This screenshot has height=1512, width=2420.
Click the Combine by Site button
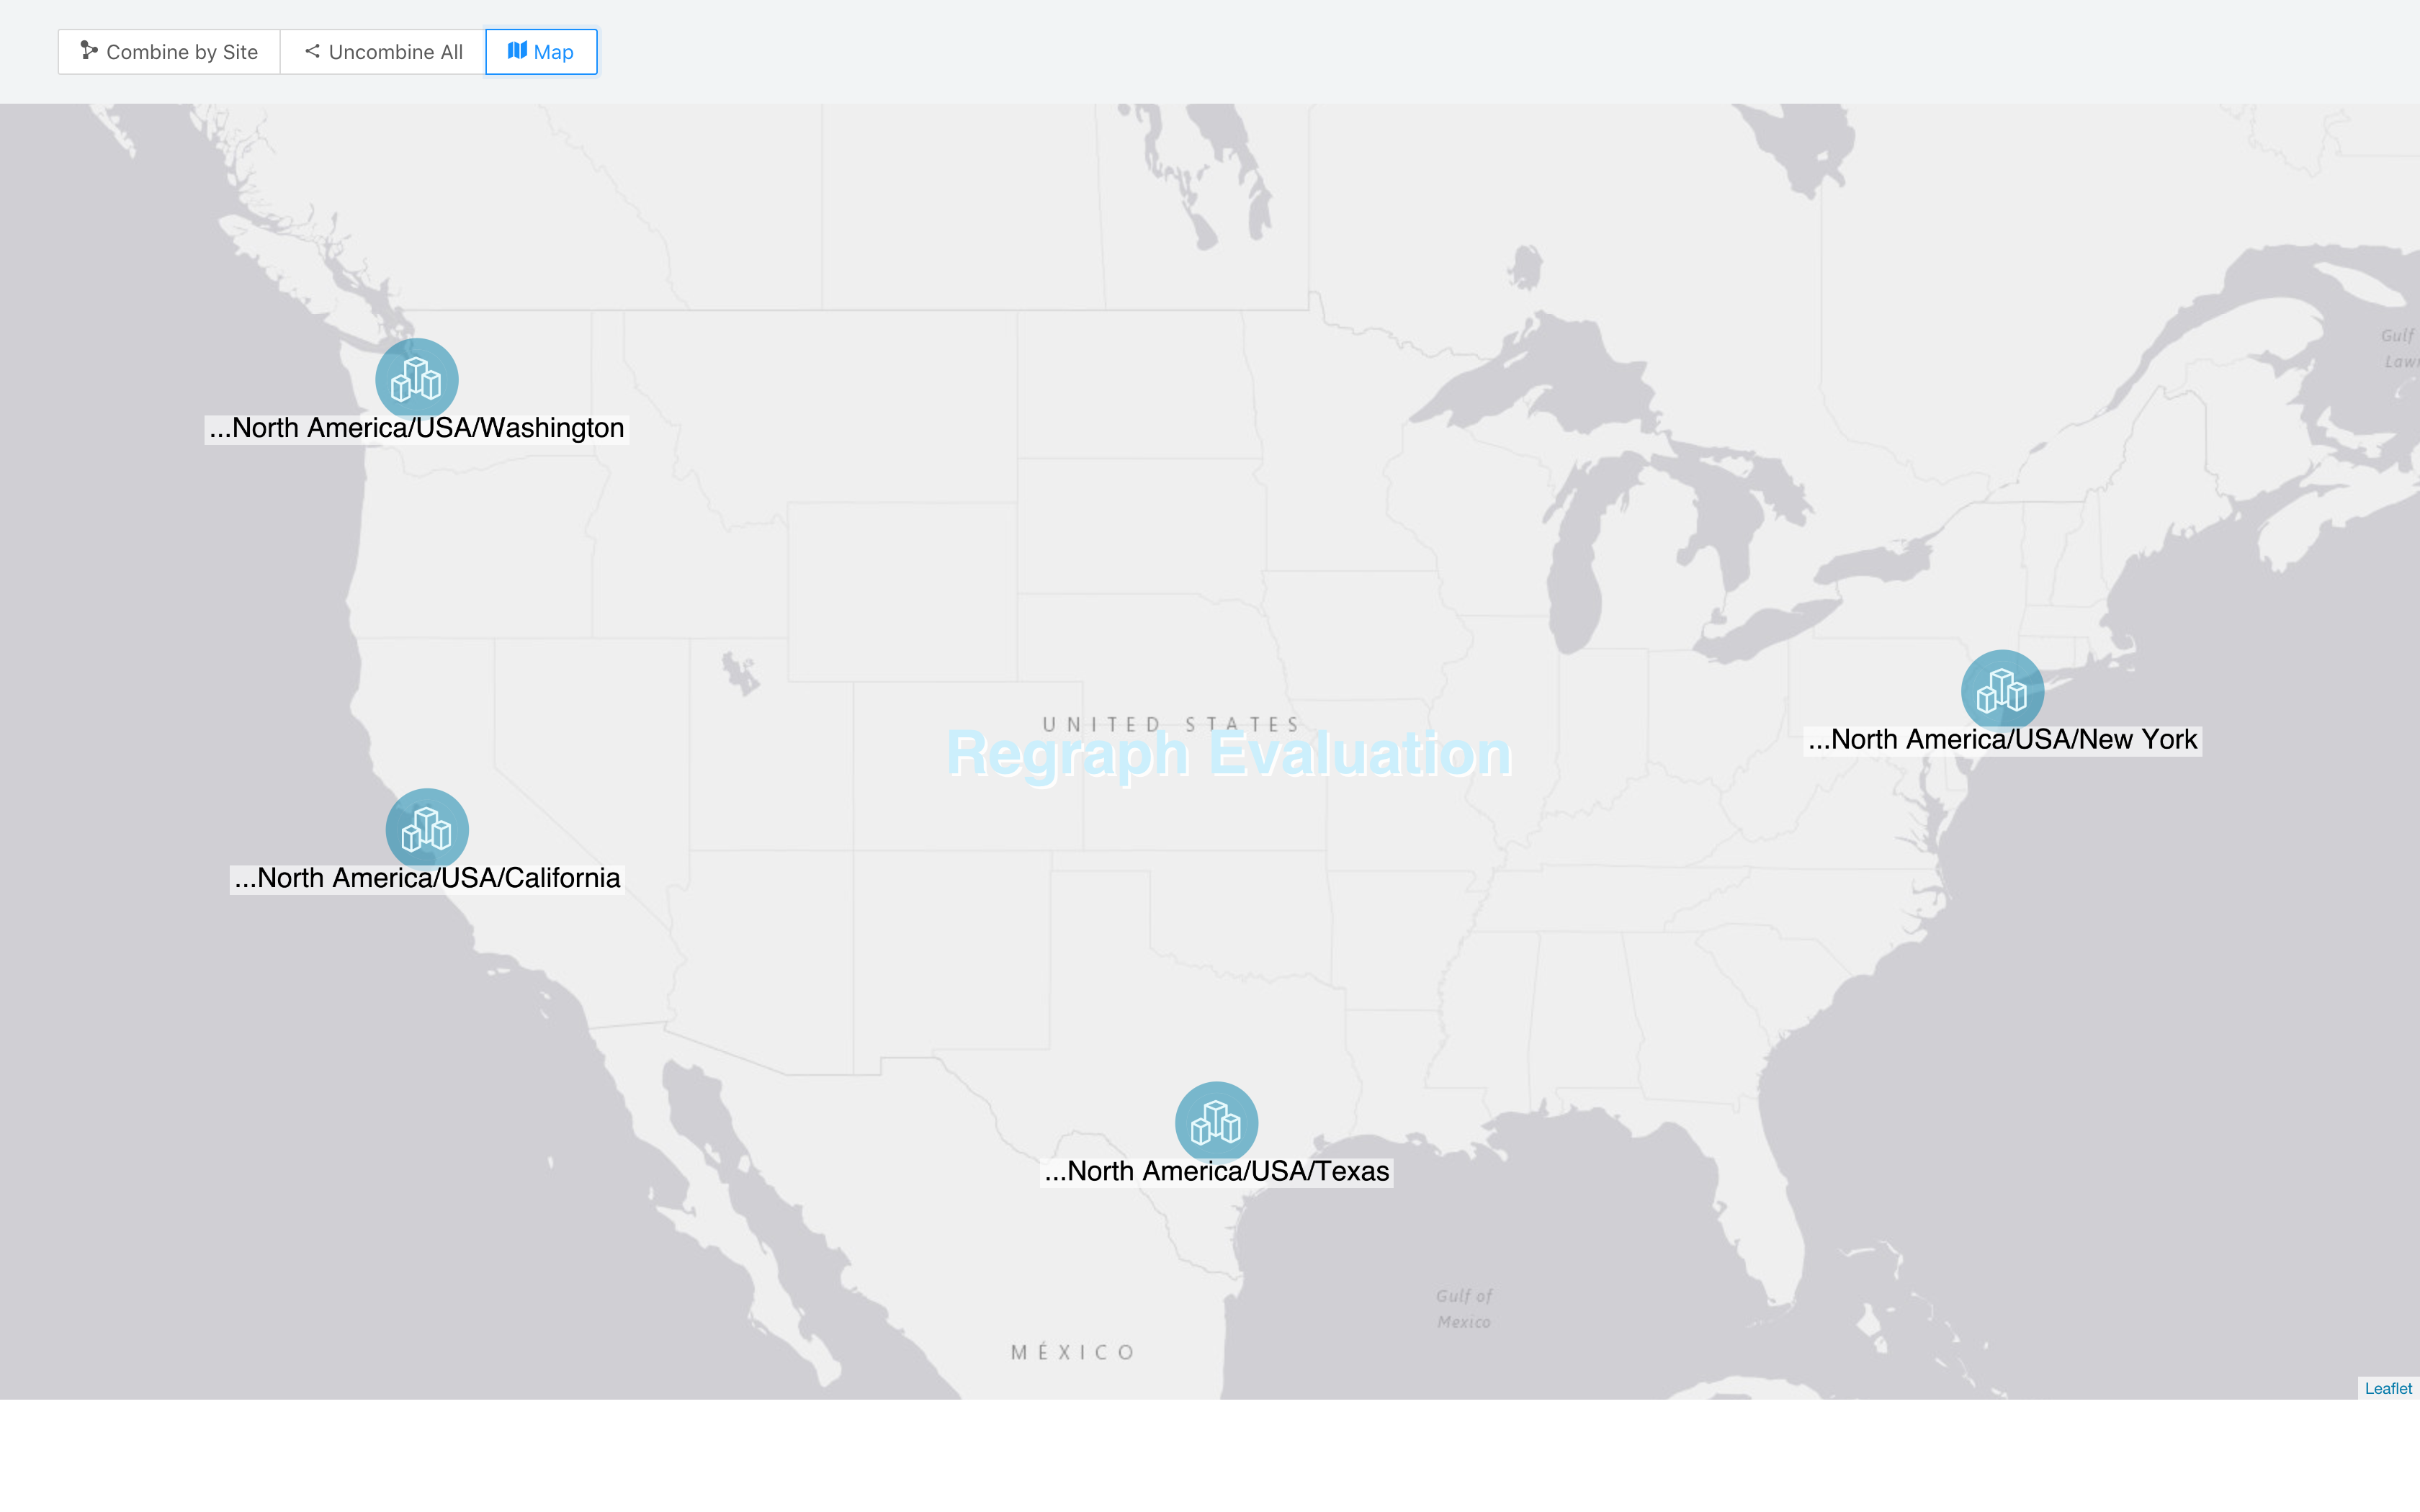click(x=169, y=52)
